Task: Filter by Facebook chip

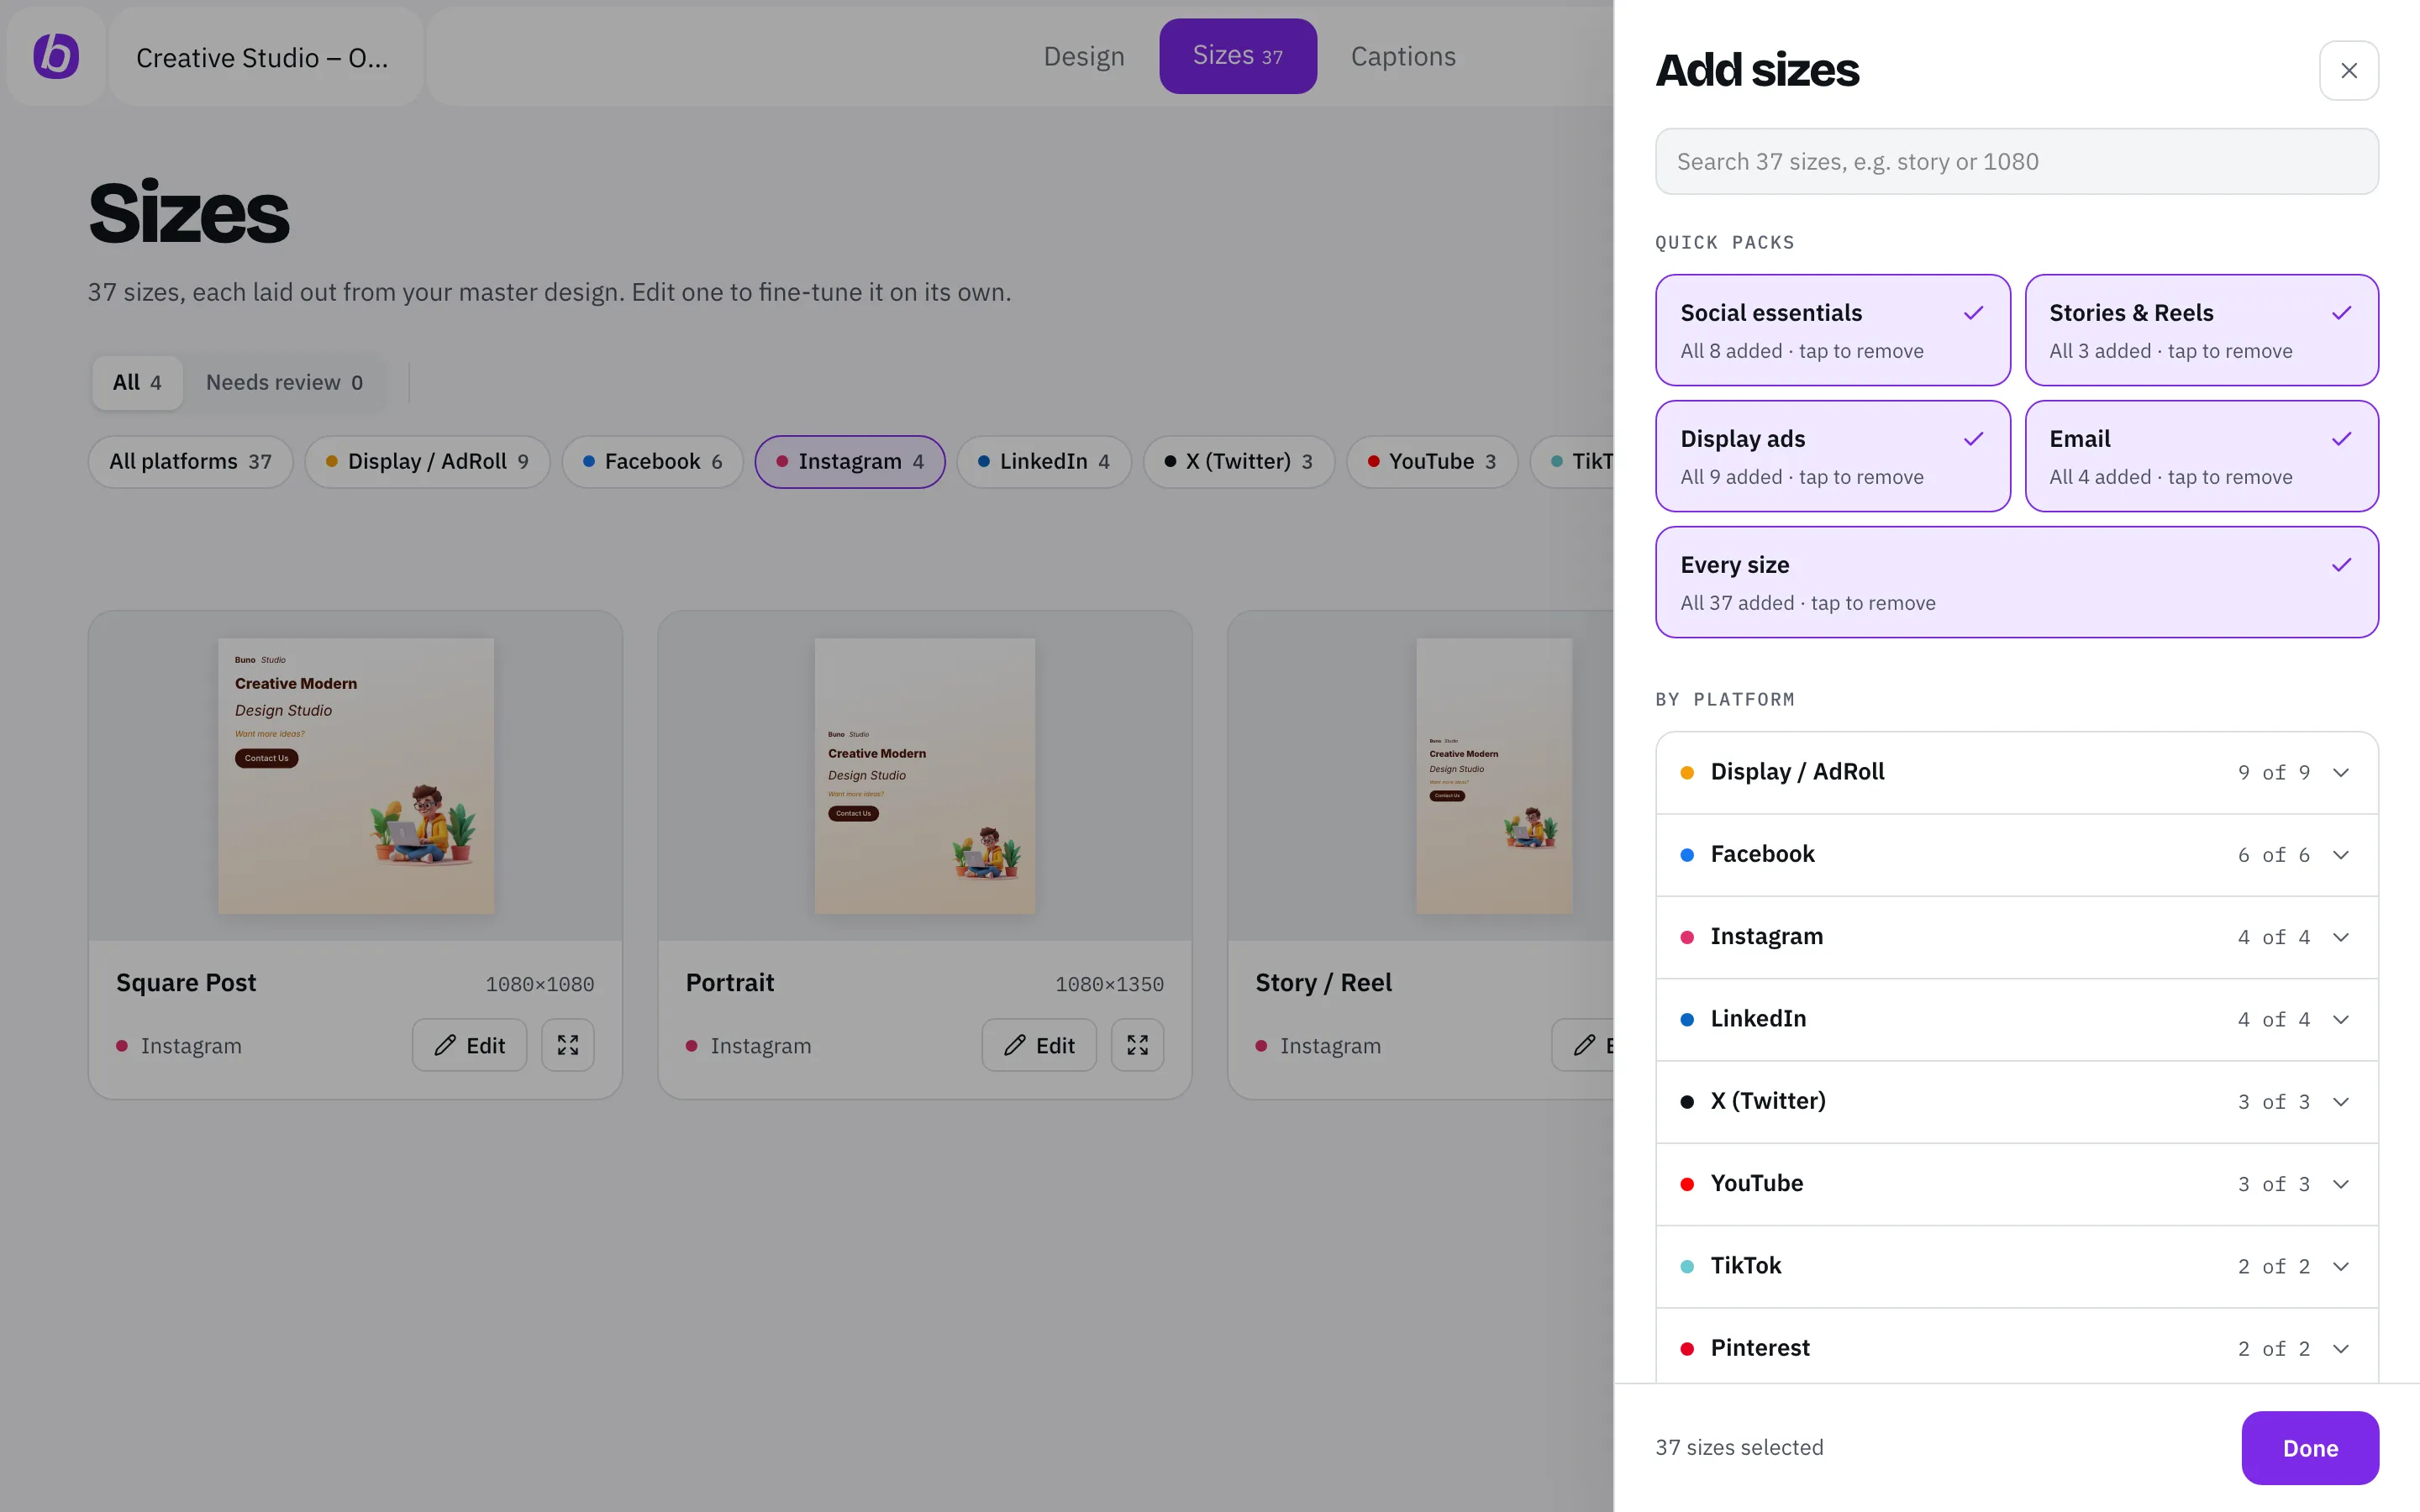Action: pyautogui.click(x=652, y=461)
